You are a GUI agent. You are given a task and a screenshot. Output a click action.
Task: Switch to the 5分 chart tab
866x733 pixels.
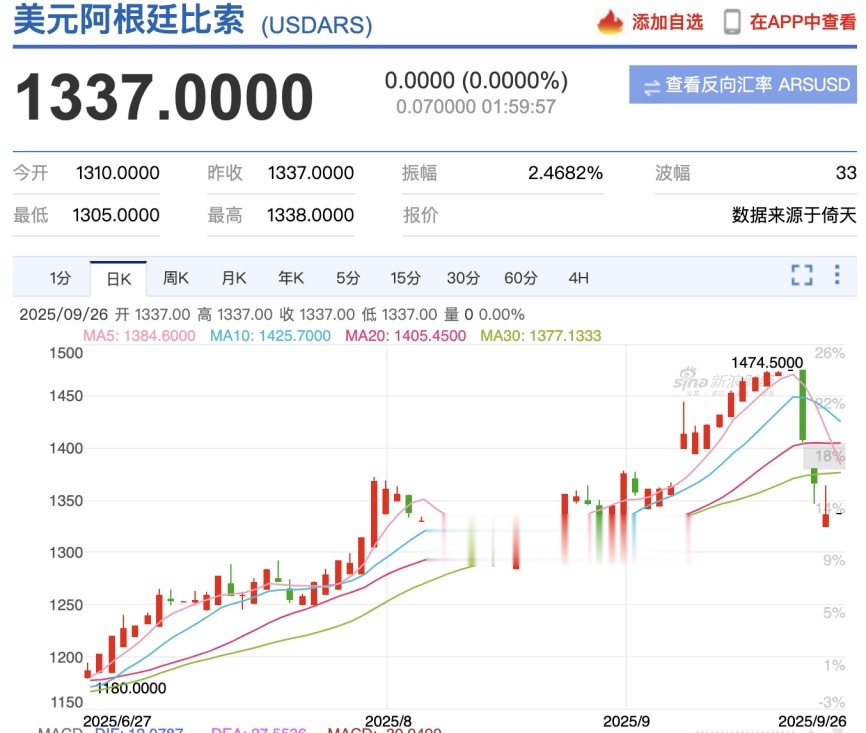tap(348, 278)
